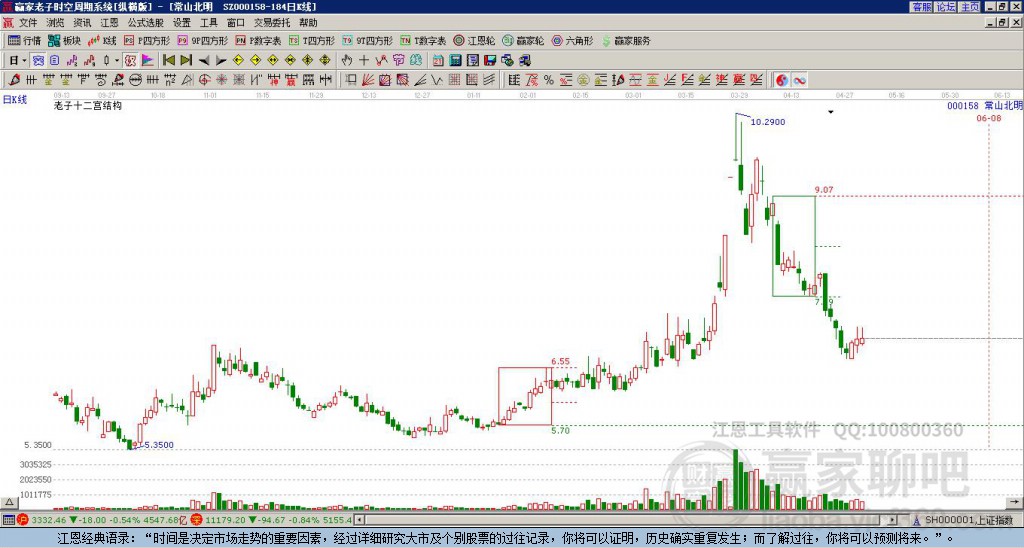
Task: Click the volume panel up-triangle button
Action: click(x=8, y=502)
